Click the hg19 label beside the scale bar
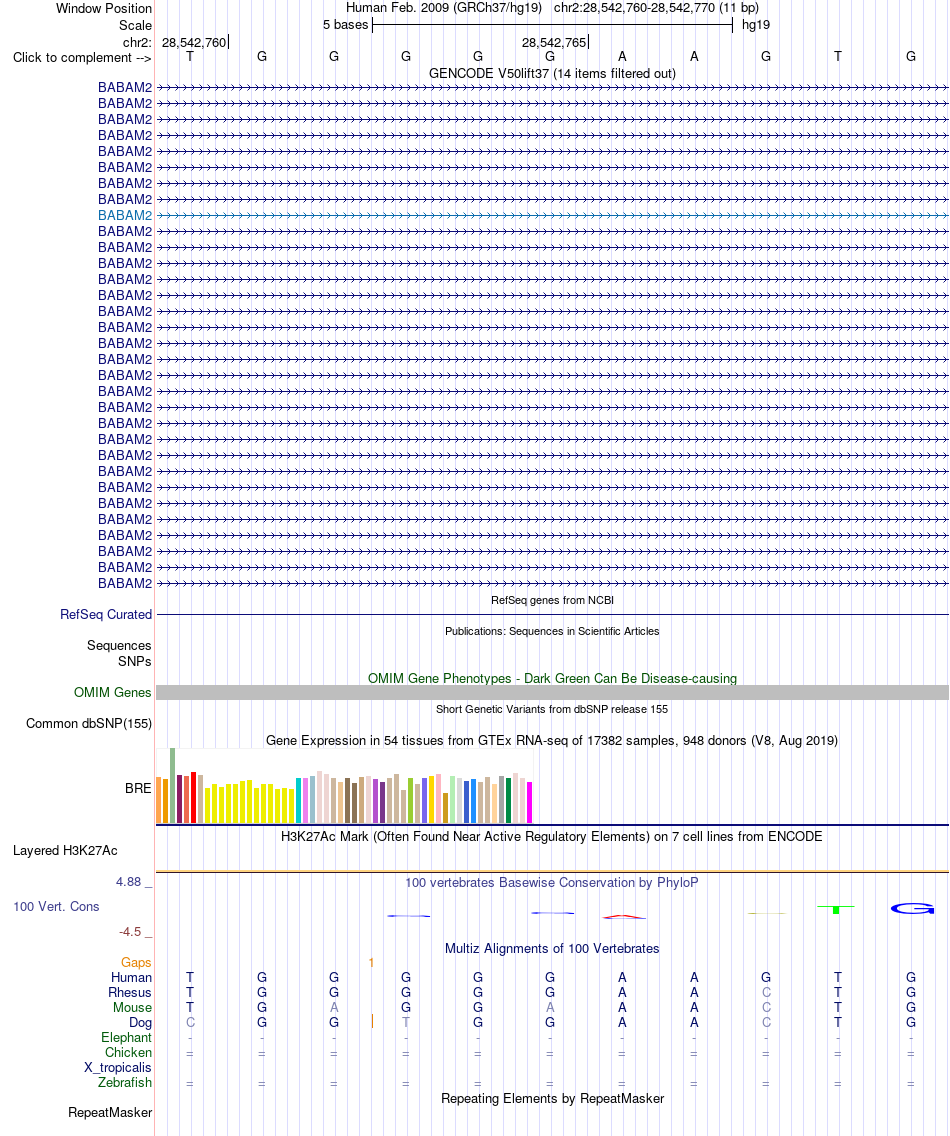The width and height of the screenshot is (950, 1136). (x=756, y=25)
